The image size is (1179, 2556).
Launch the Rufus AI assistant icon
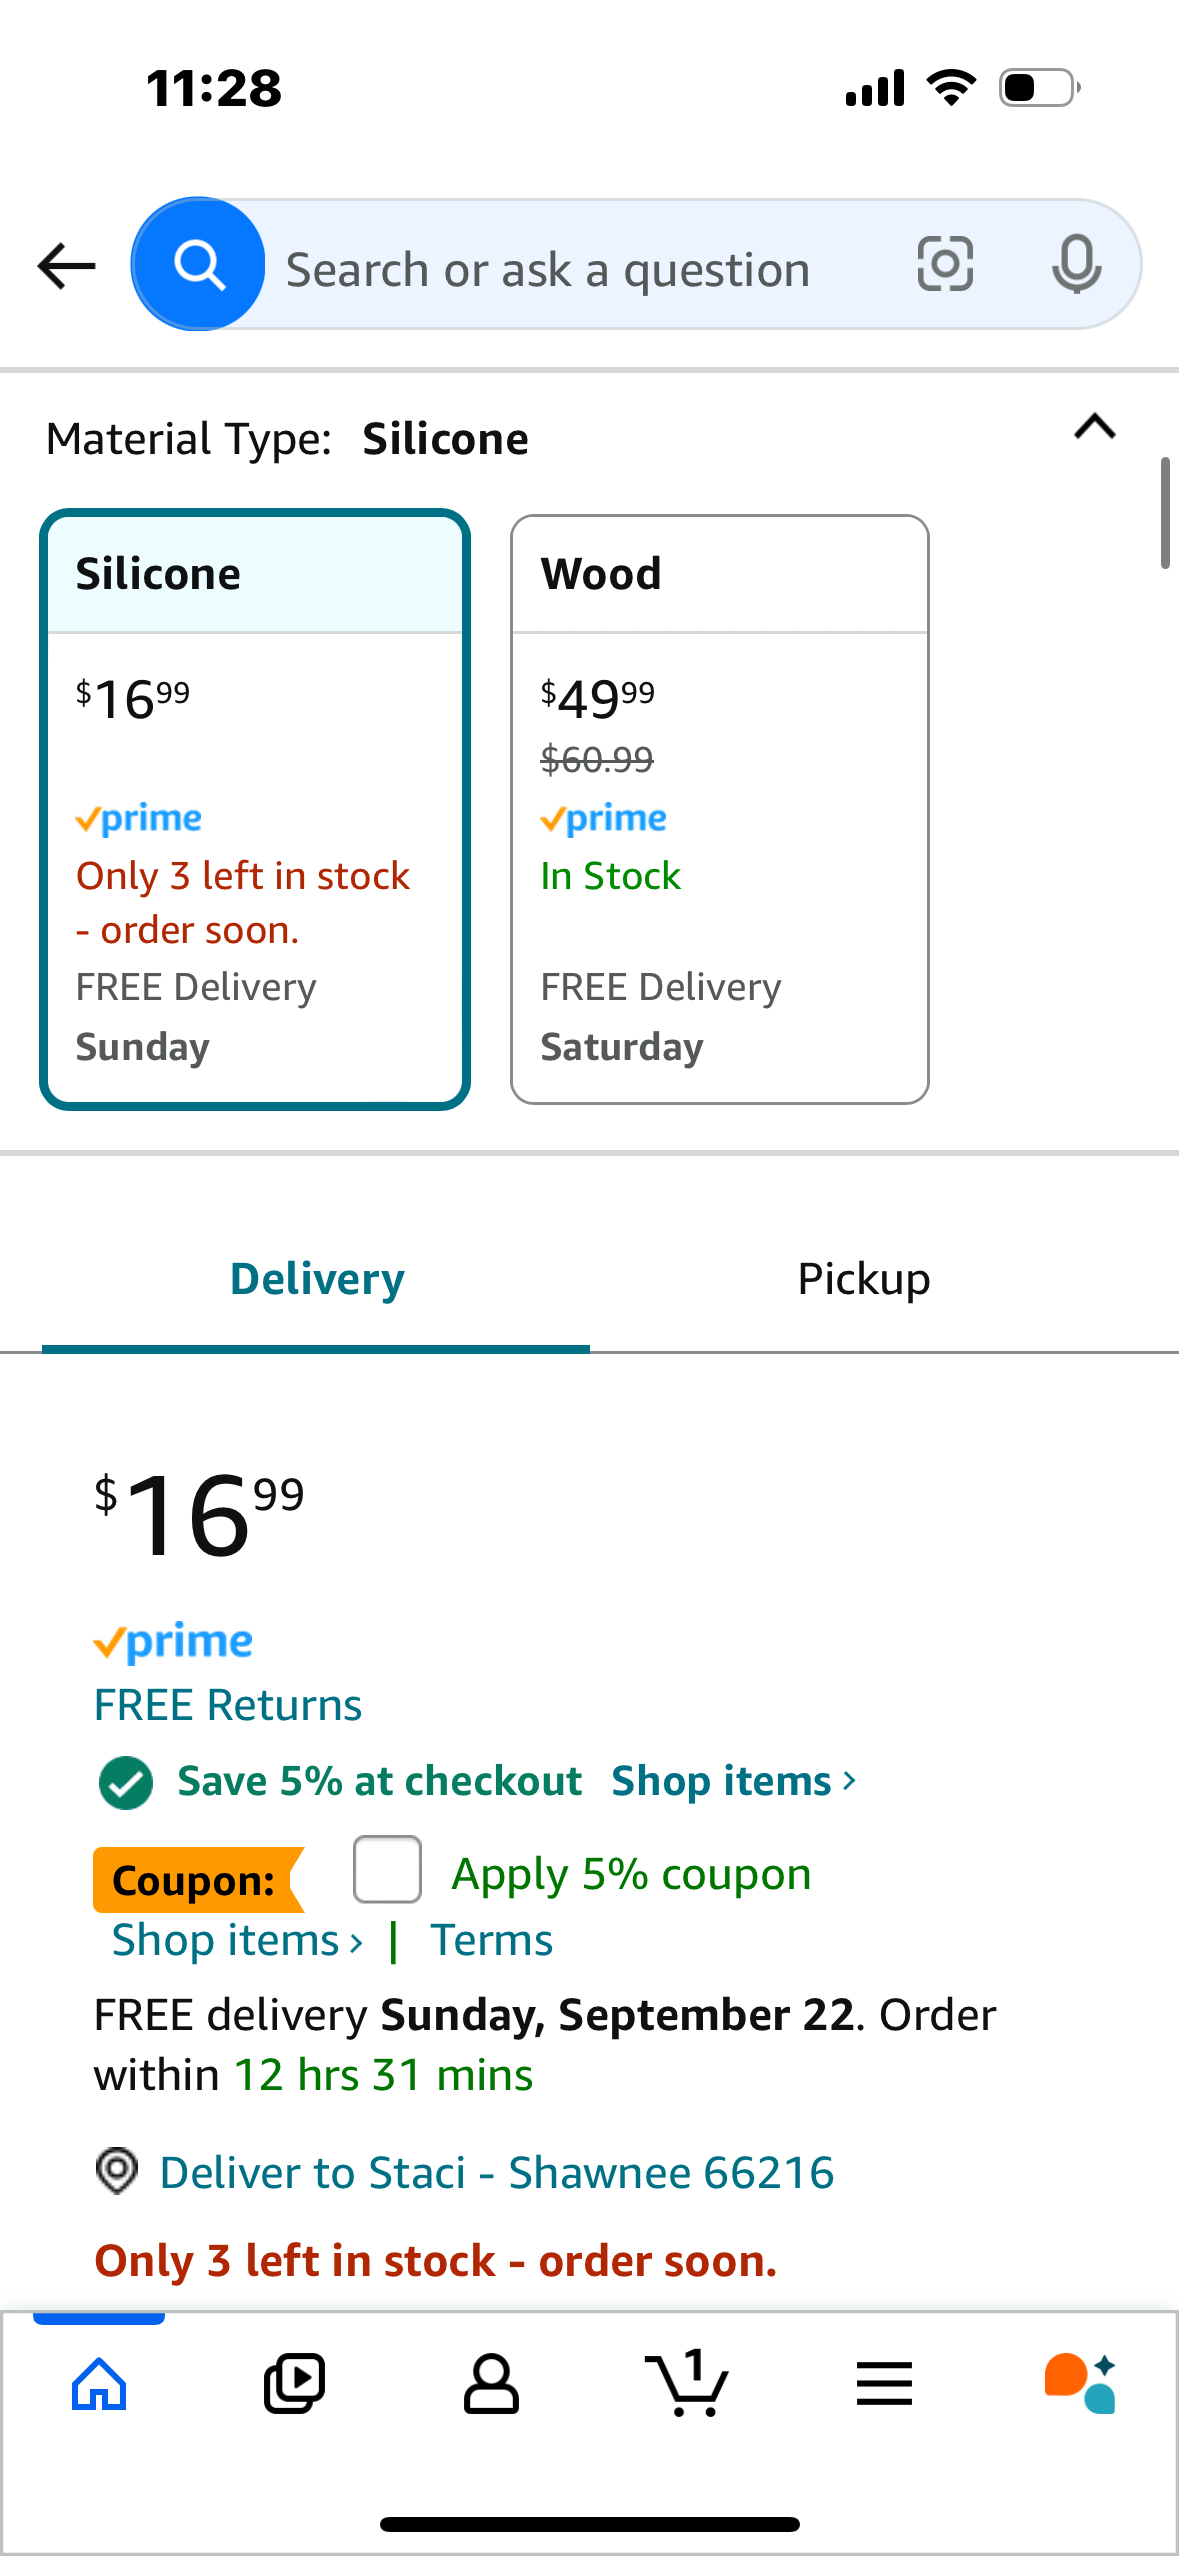(x=1080, y=2384)
